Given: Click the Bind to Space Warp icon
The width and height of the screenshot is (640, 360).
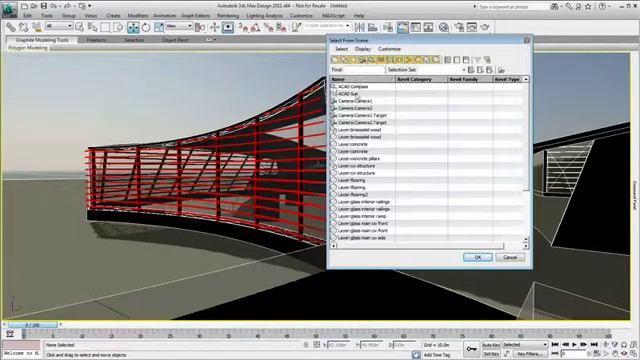Looking at the screenshot, I should pyautogui.click(x=36, y=27).
